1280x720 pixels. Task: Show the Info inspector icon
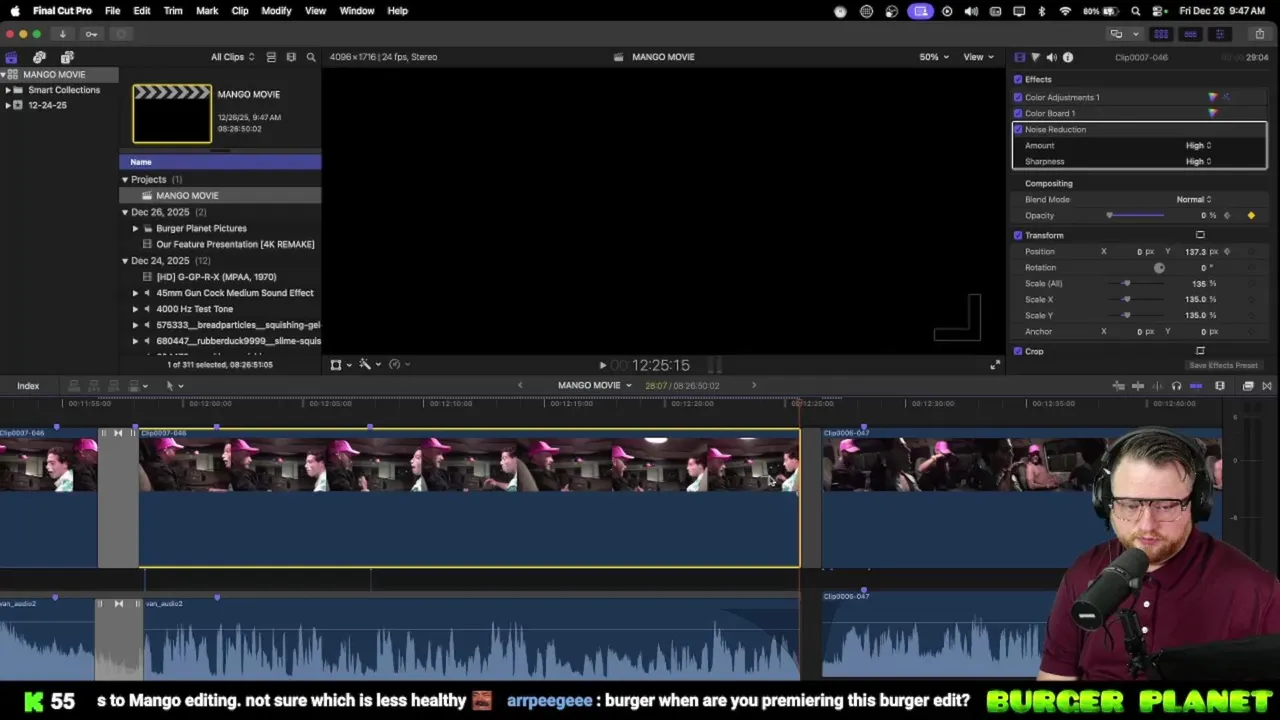pos(1068,57)
